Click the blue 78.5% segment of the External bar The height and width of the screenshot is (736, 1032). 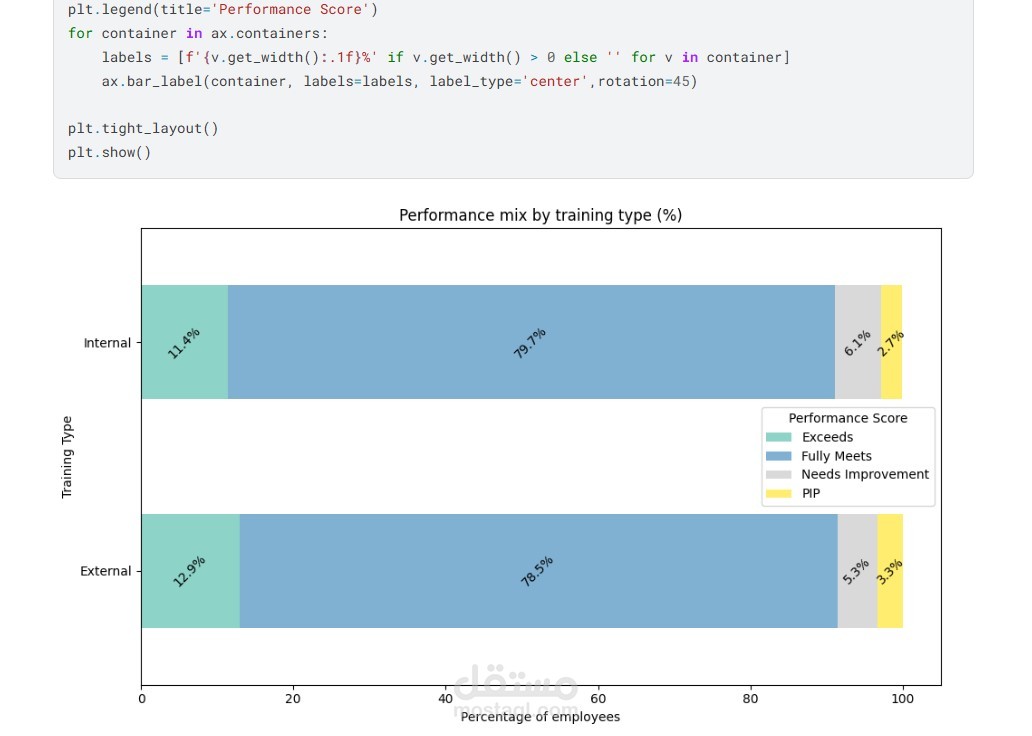coord(537,570)
